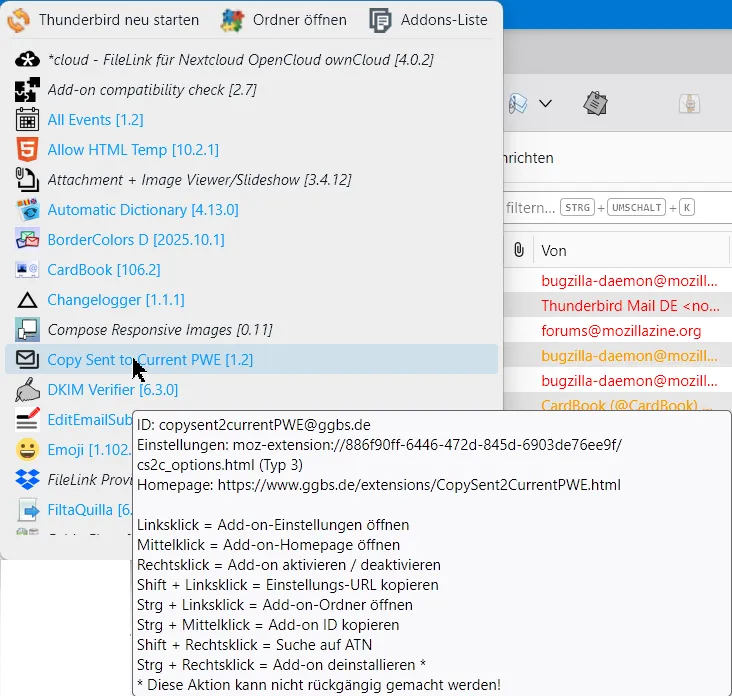Screen dimensions: 732x696
Task: Click the All Events calendar icon
Action: click(x=27, y=120)
